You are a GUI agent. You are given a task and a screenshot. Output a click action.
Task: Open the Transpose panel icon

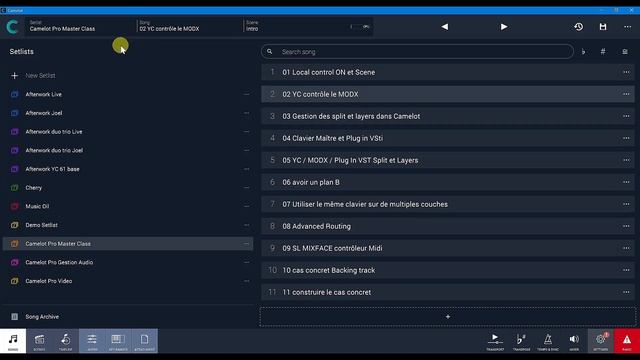point(521,341)
